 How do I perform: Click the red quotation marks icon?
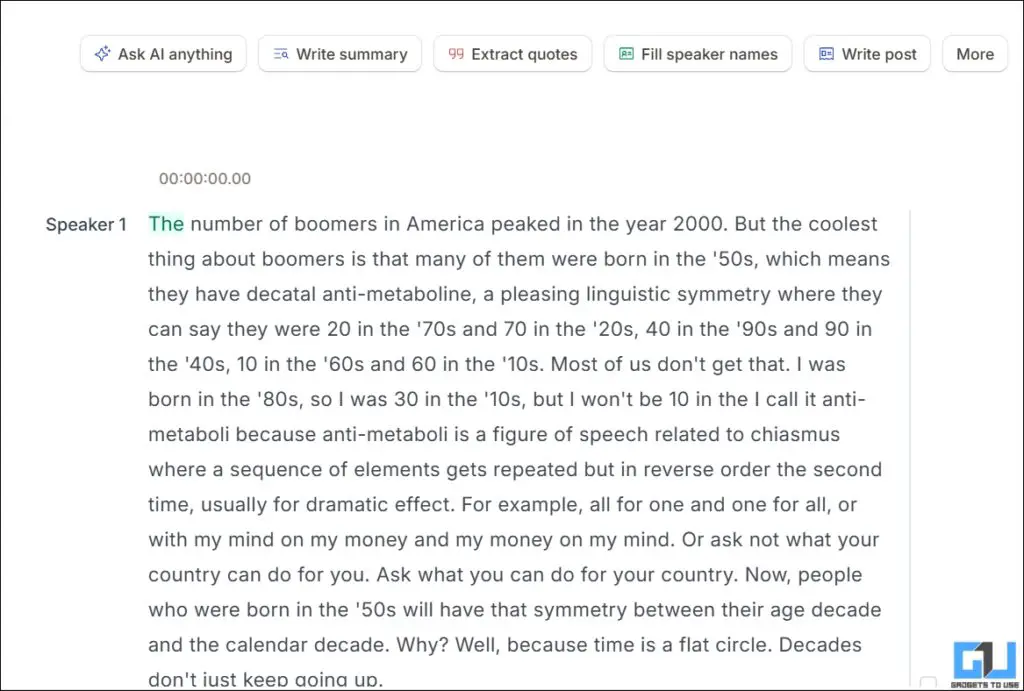click(456, 54)
